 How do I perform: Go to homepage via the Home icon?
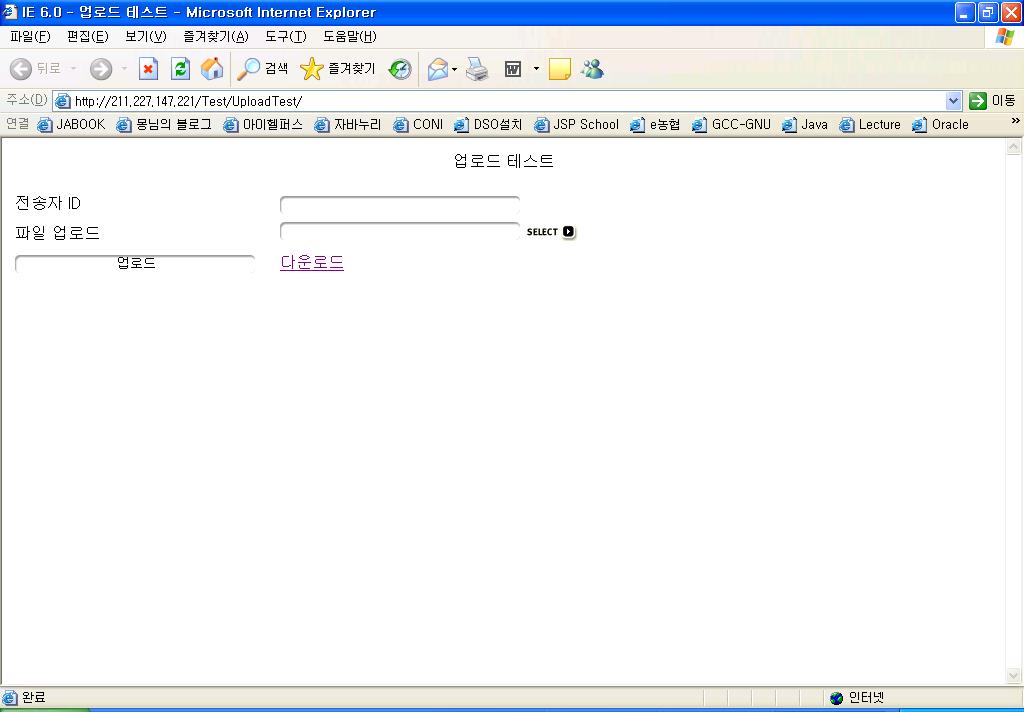click(210, 68)
